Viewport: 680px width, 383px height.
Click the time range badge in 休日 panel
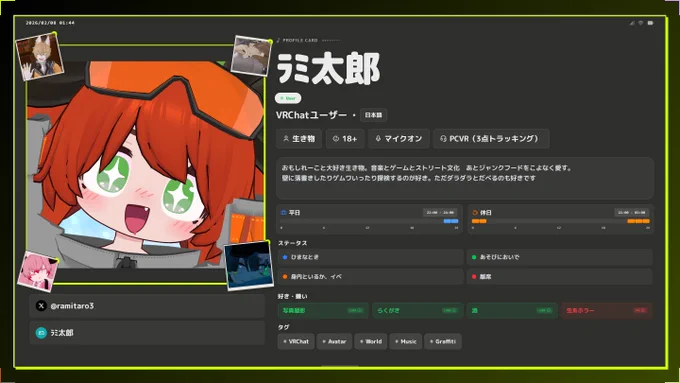[x=632, y=213]
